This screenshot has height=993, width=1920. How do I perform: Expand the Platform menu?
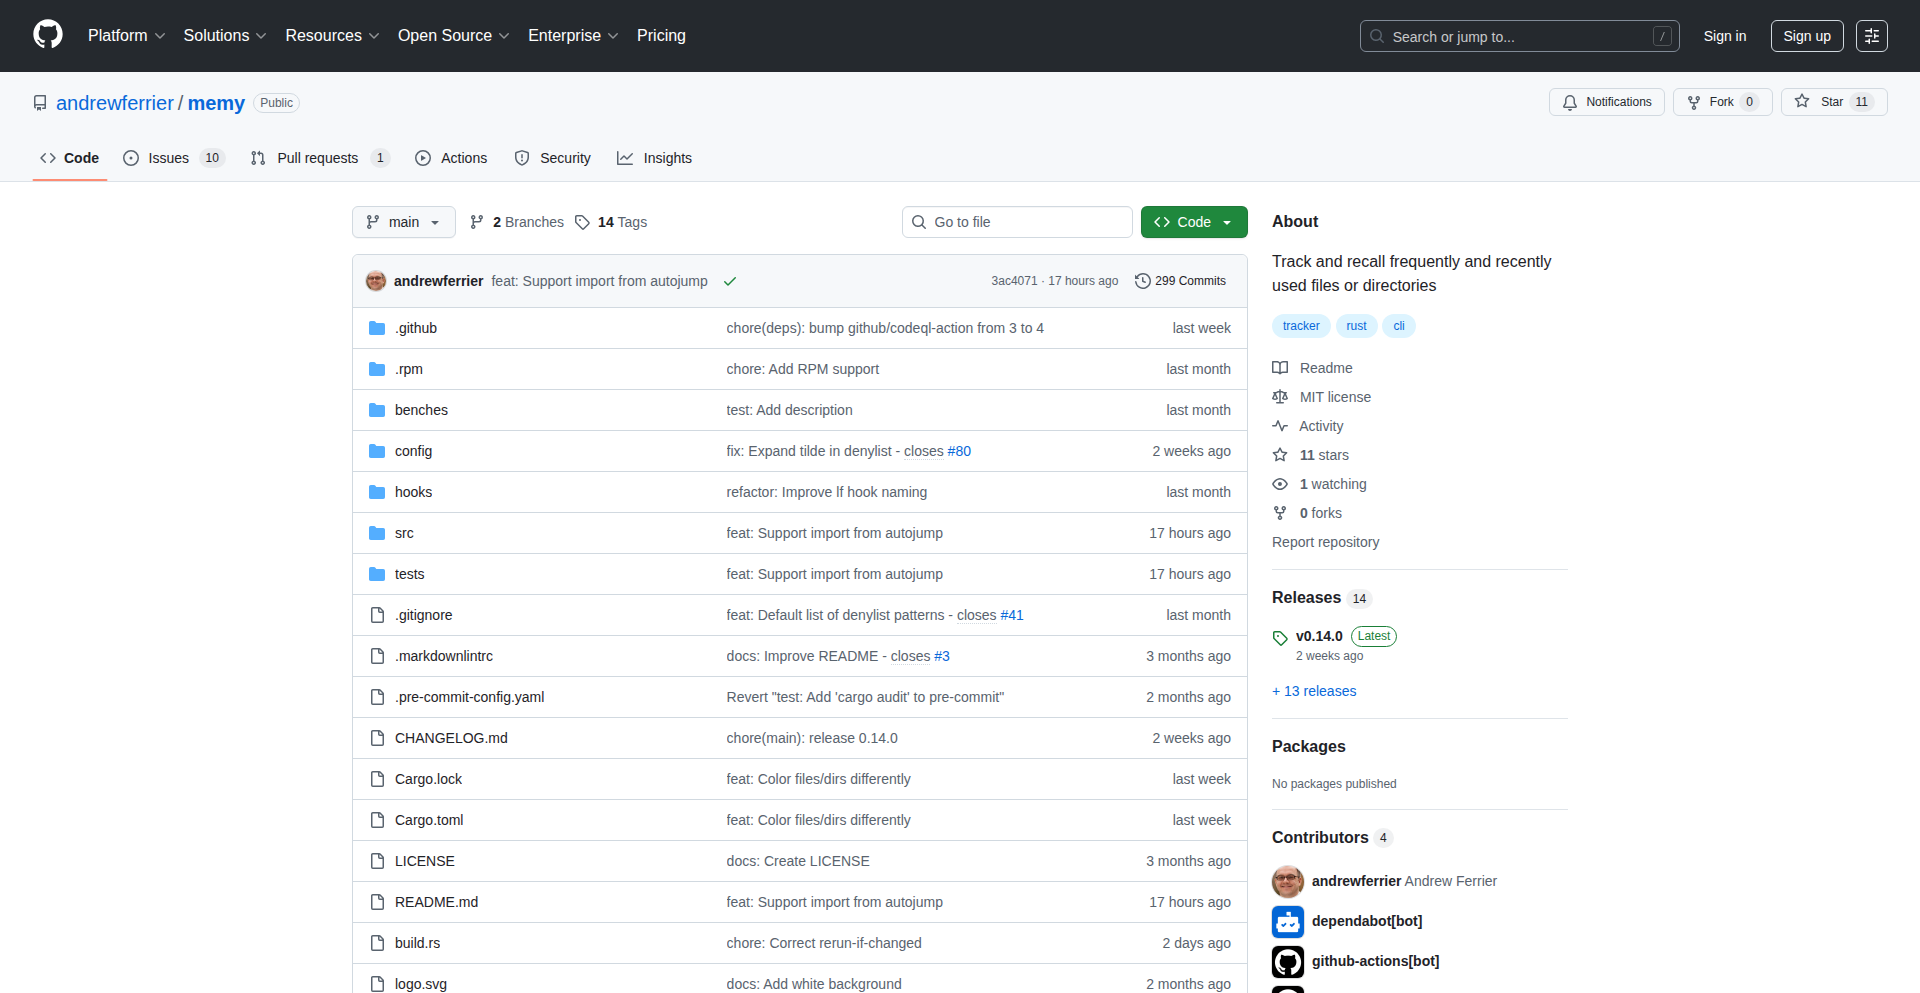click(126, 36)
